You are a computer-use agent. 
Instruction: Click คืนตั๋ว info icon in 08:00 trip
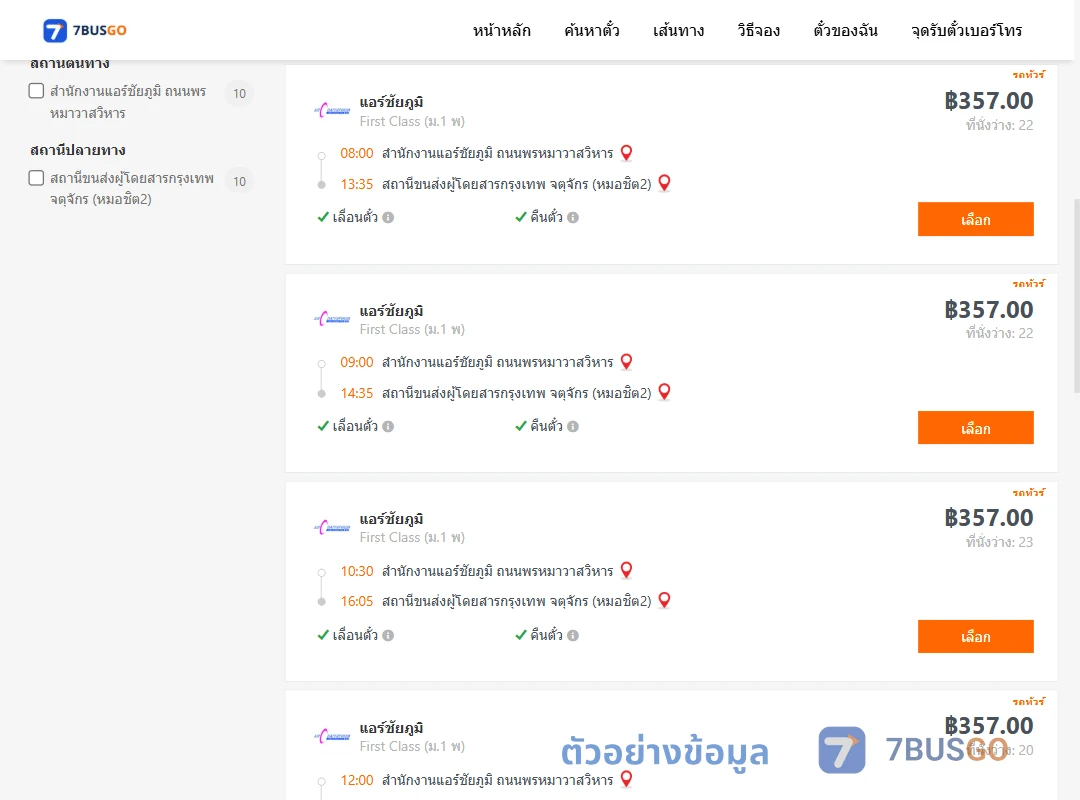pyautogui.click(x=573, y=218)
